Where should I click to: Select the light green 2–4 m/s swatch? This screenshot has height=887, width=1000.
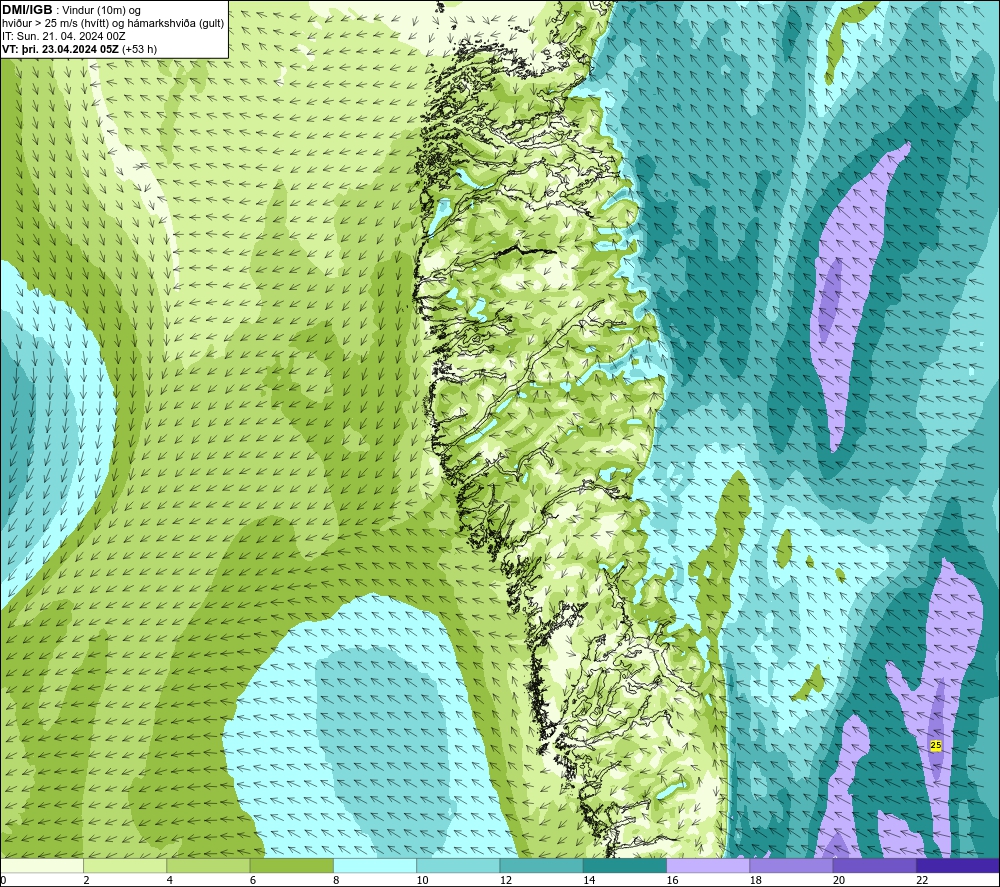125,865
